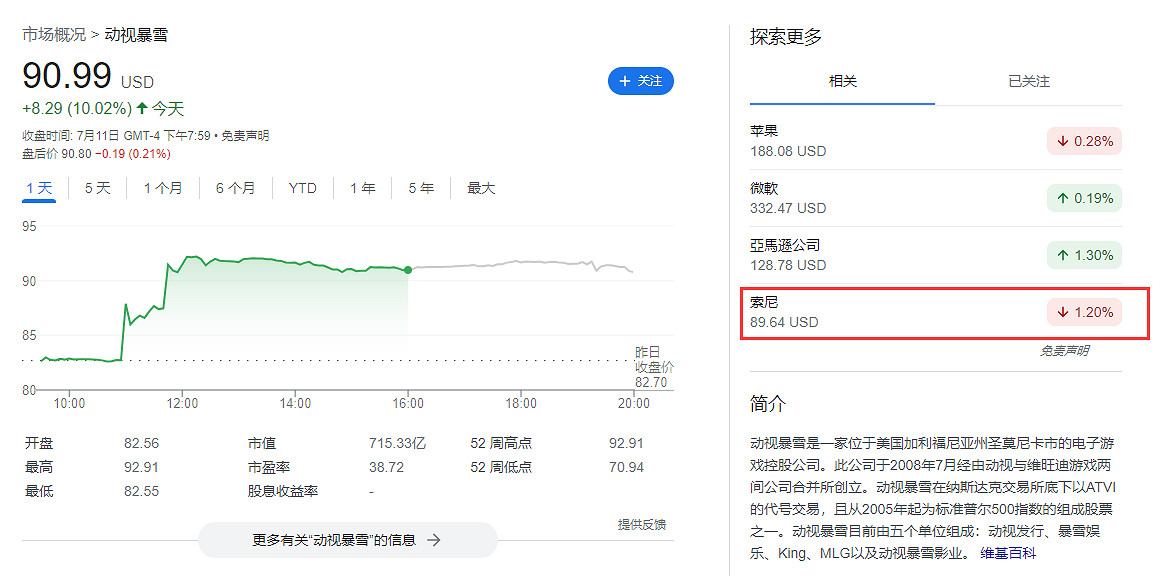Image resolution: width=1164 pixels, height=576 pixels.
Task: Click the green price marker on the chart
Action: click(407, 269)
